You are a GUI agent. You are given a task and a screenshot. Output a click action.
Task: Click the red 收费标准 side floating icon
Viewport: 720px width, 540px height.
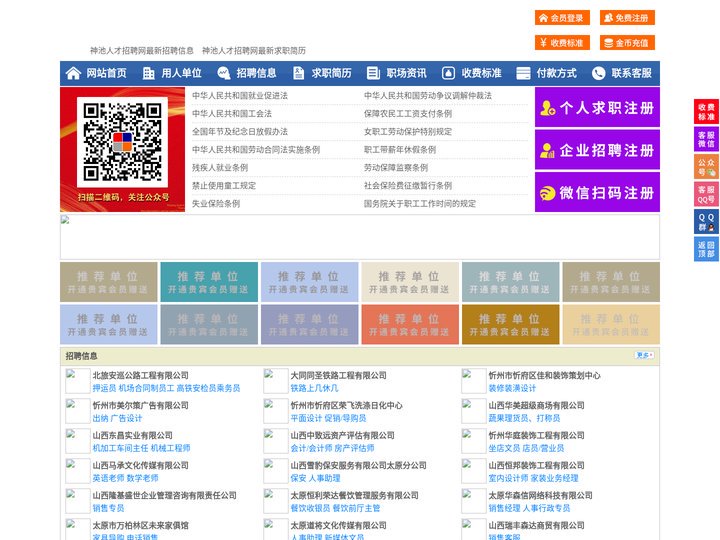point(706,112)
